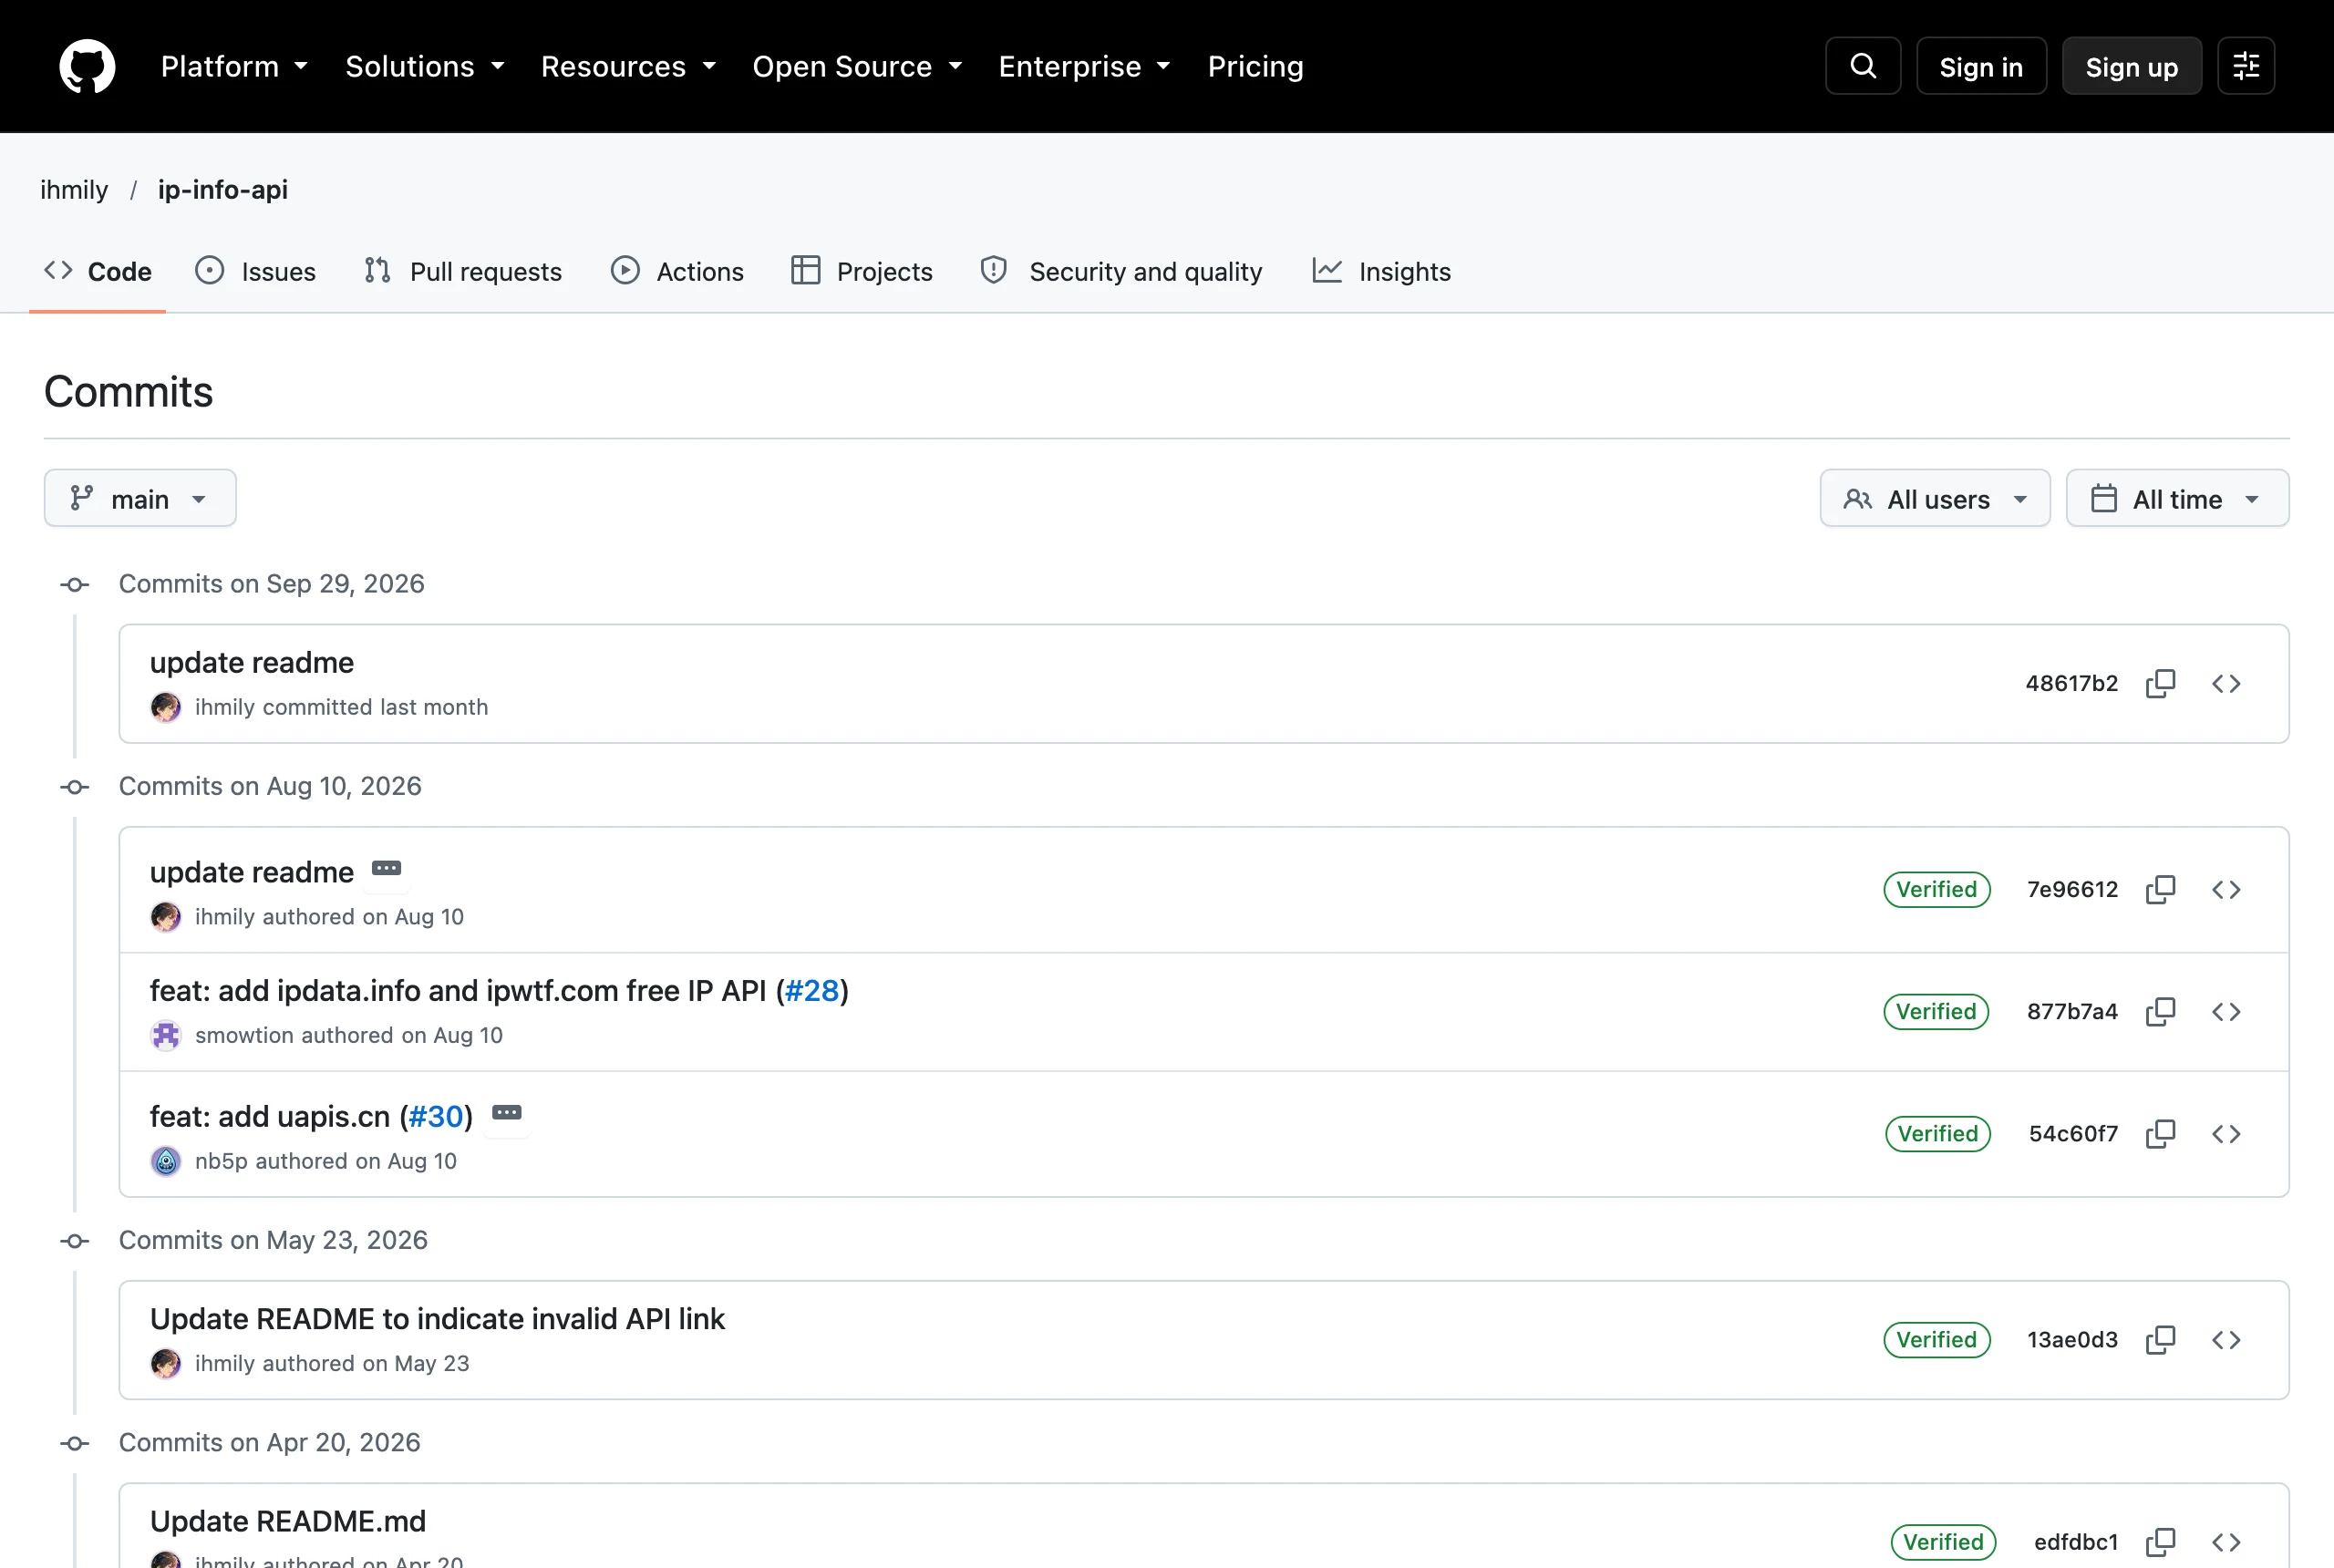The height and width of the screenshot is (1568, 2334).
Task: Open pull request #28 link
Action: pos(812,990)
